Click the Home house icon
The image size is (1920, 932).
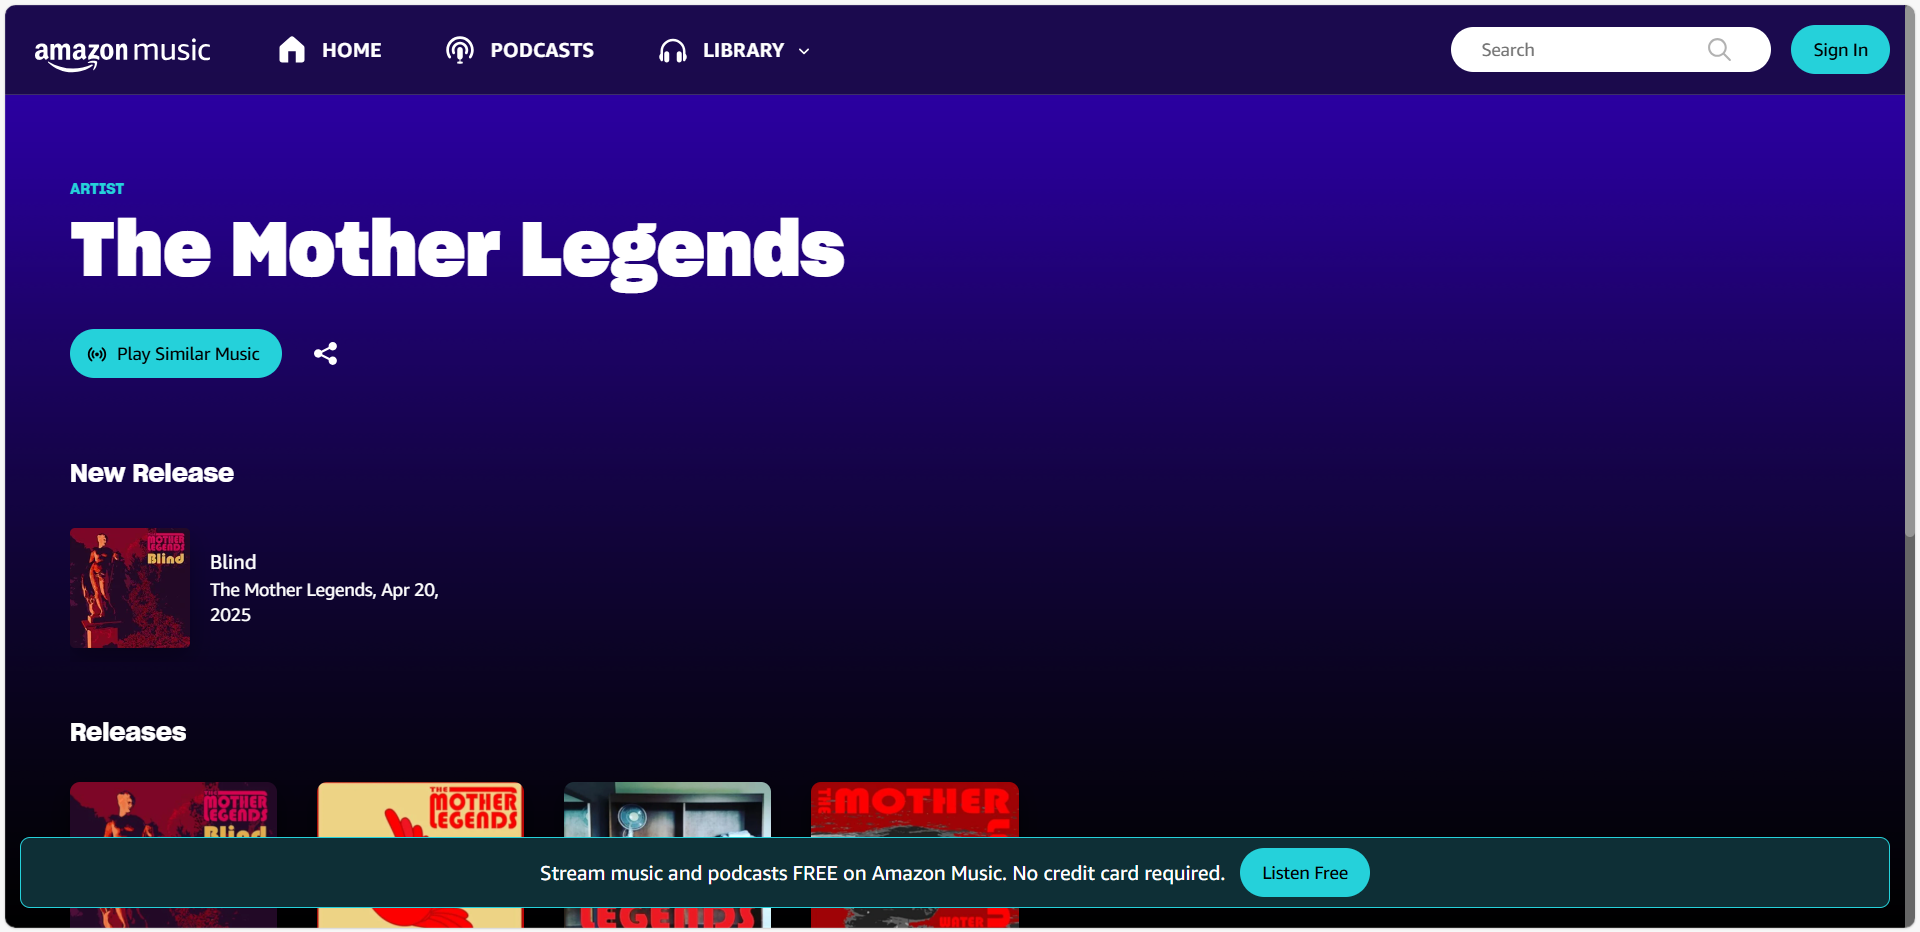(291, 50)
